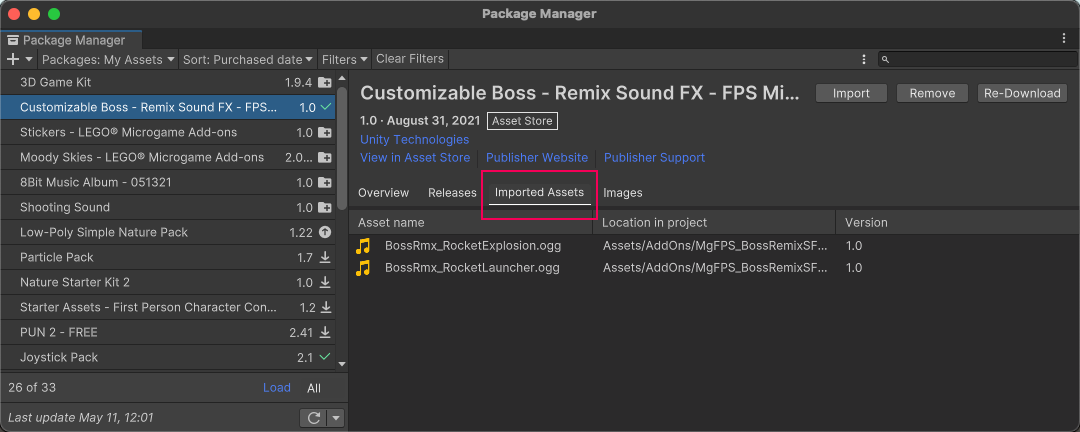Click imported checkmark on Customizable Boss row

325,107
